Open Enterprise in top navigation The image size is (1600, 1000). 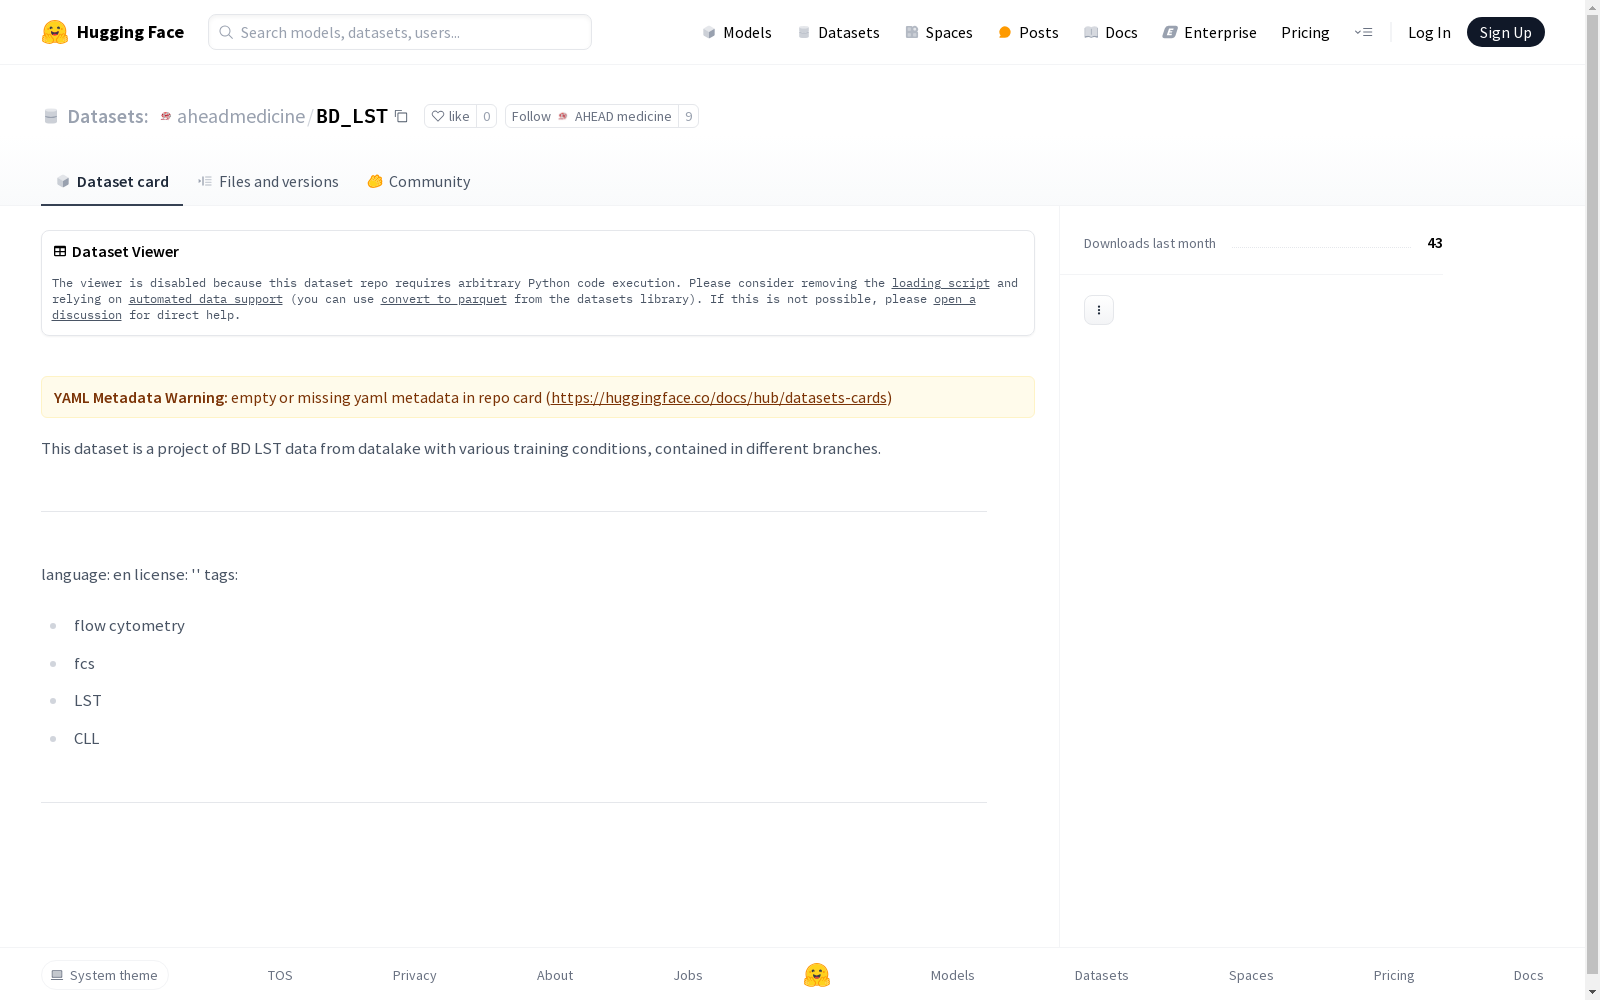(1209, 32)
